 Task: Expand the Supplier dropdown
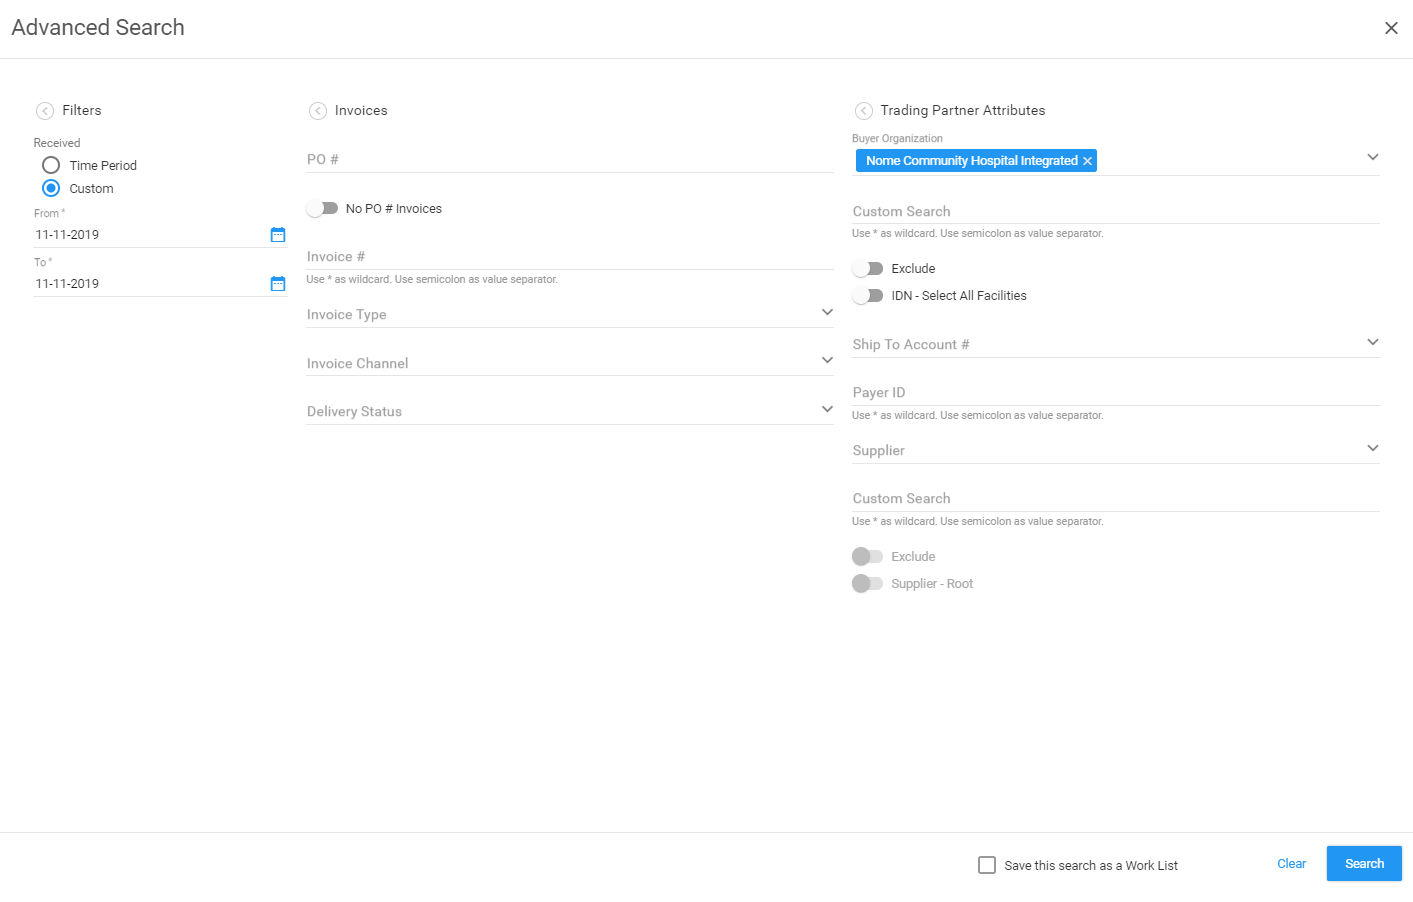click(1372, 448)
